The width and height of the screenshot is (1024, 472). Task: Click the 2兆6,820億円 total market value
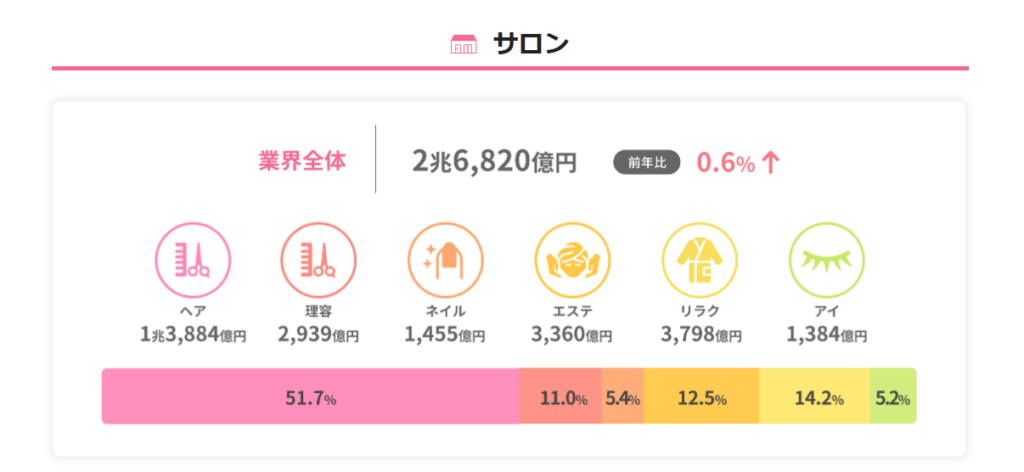click(494, 161)
